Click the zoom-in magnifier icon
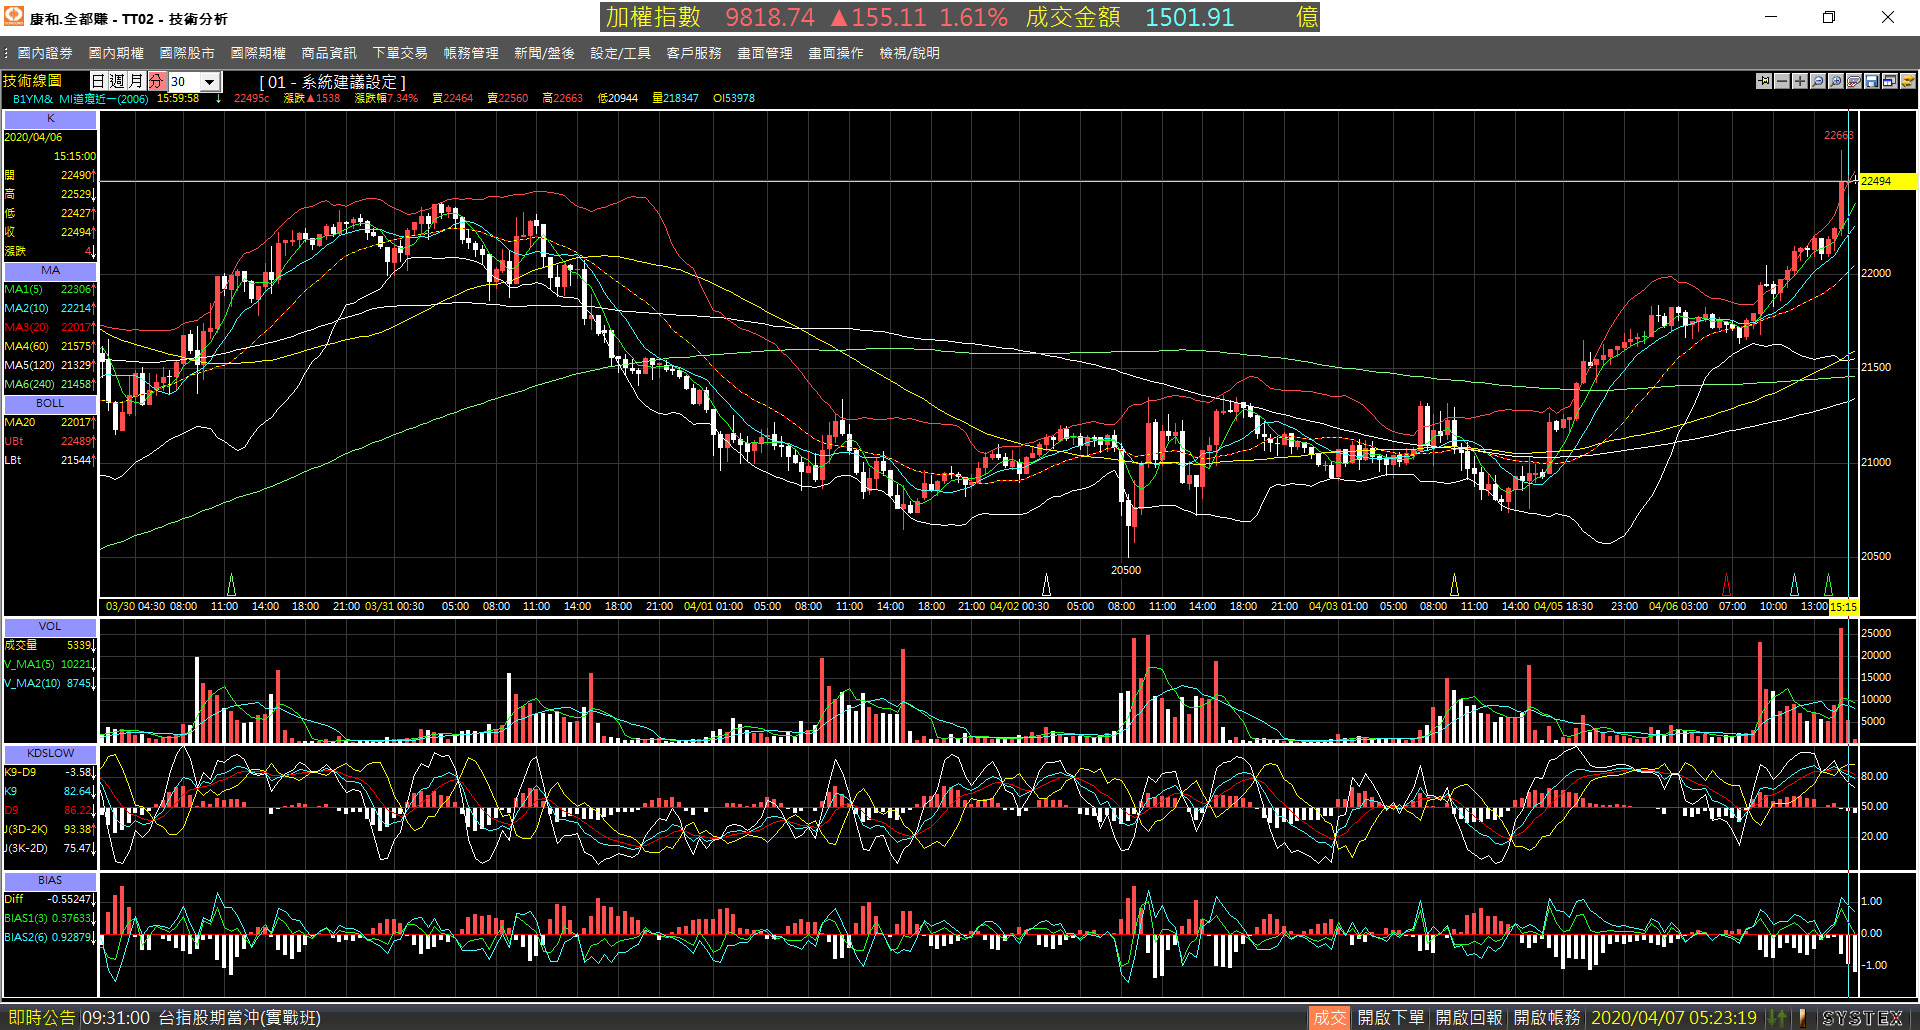Viewport: 1920px width, 1030px height. 1836,81
